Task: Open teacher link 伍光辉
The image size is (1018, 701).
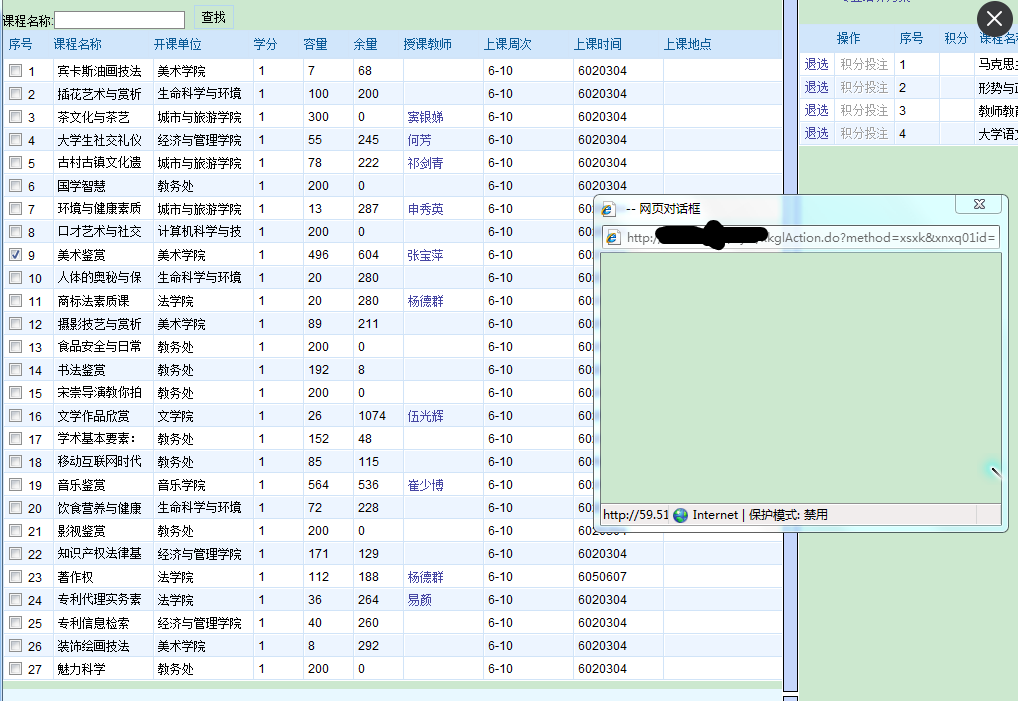Action: tap(425, 416)
